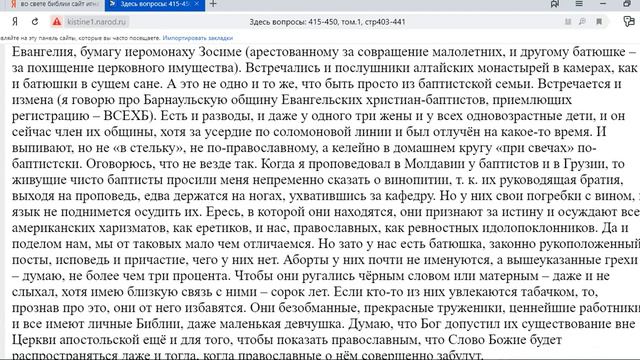
Task: Open the password manager key icon
Action: coord(629,21)
